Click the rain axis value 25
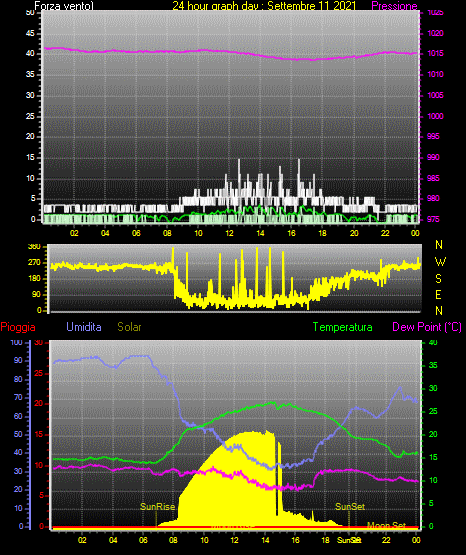466x555 pixels. pos(39,373)
